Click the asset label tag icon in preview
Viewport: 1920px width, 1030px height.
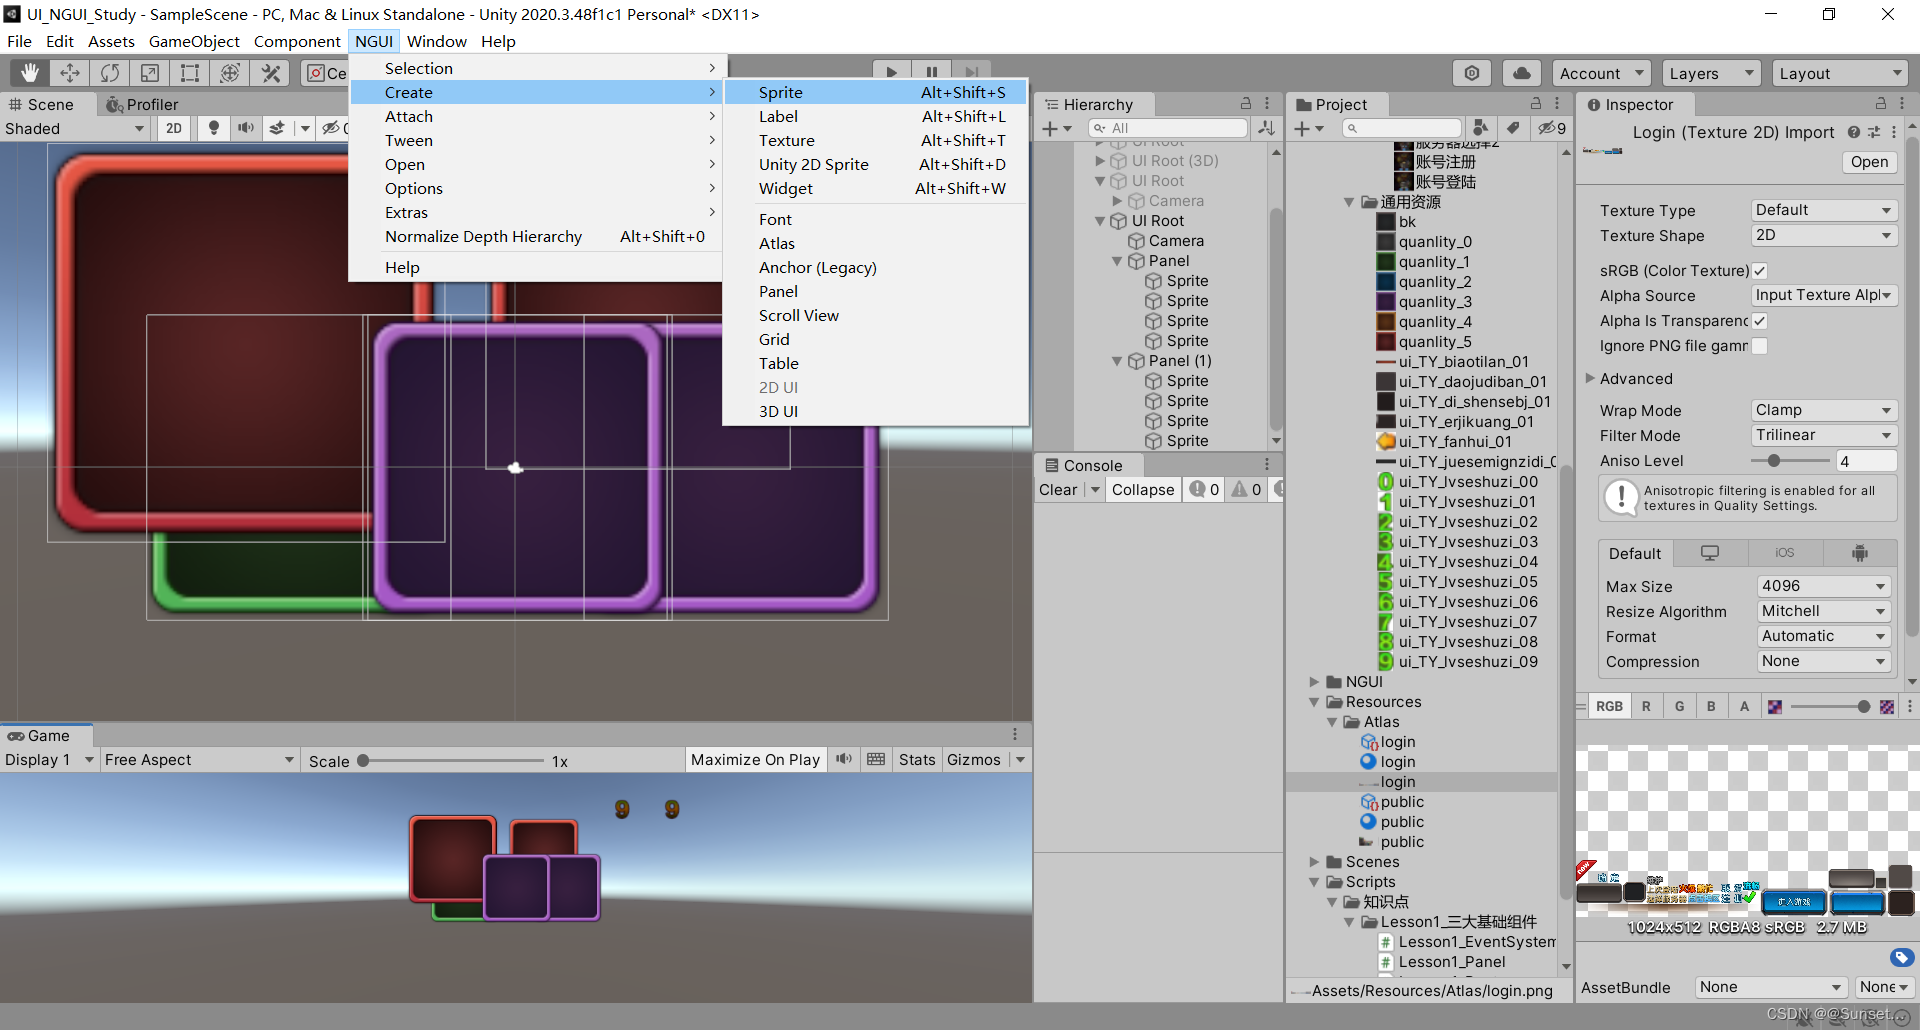(x=1902, y=957)
